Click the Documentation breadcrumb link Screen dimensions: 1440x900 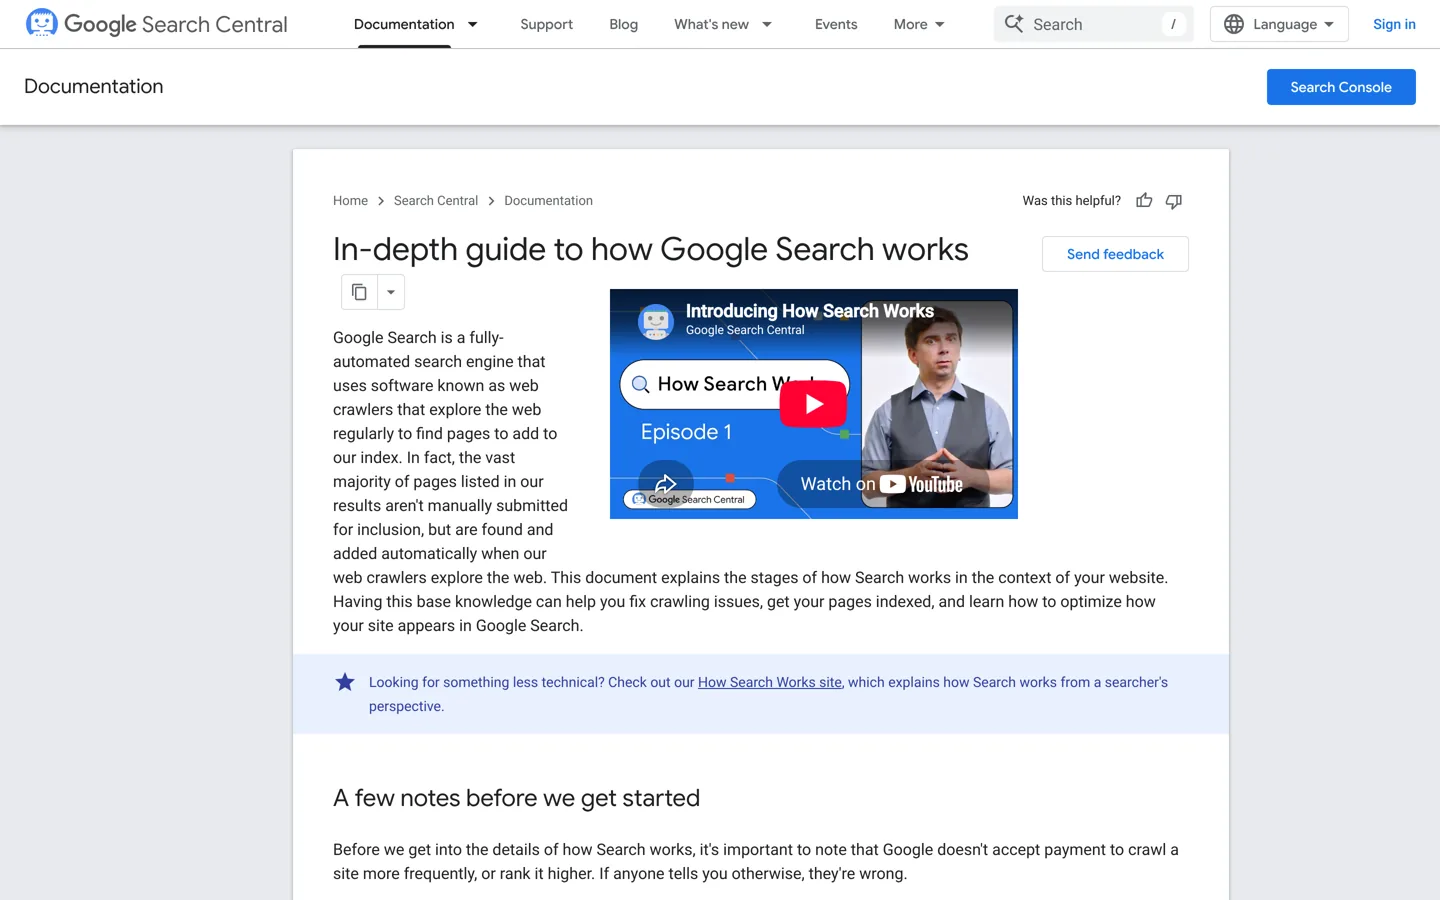(548, 201)
